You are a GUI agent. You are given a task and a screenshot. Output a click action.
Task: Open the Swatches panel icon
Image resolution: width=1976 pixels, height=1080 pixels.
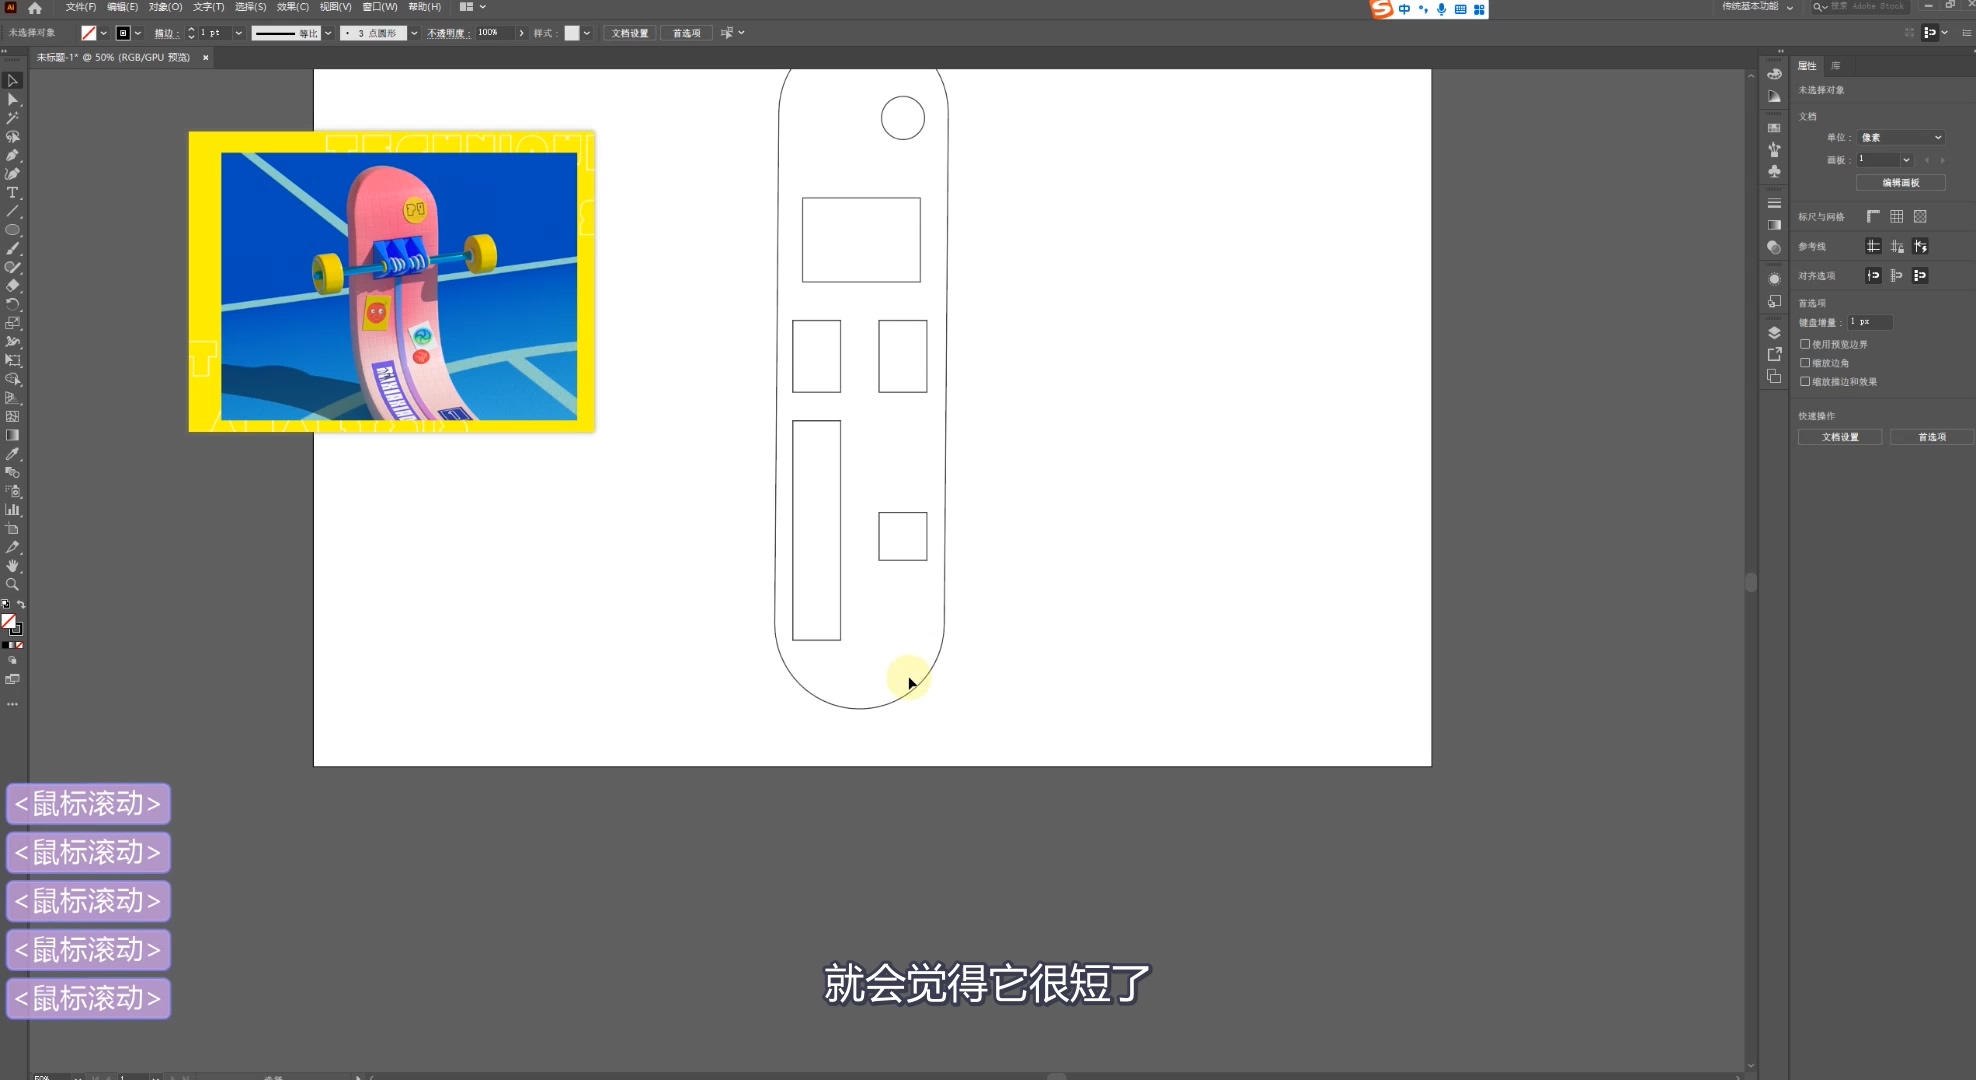1774,128
